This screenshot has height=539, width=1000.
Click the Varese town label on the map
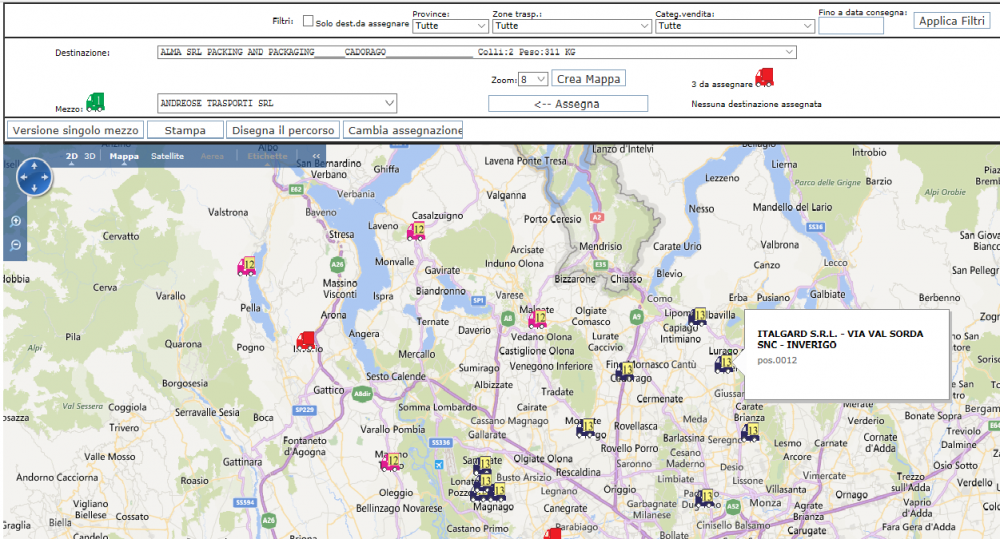coord(509,295)
